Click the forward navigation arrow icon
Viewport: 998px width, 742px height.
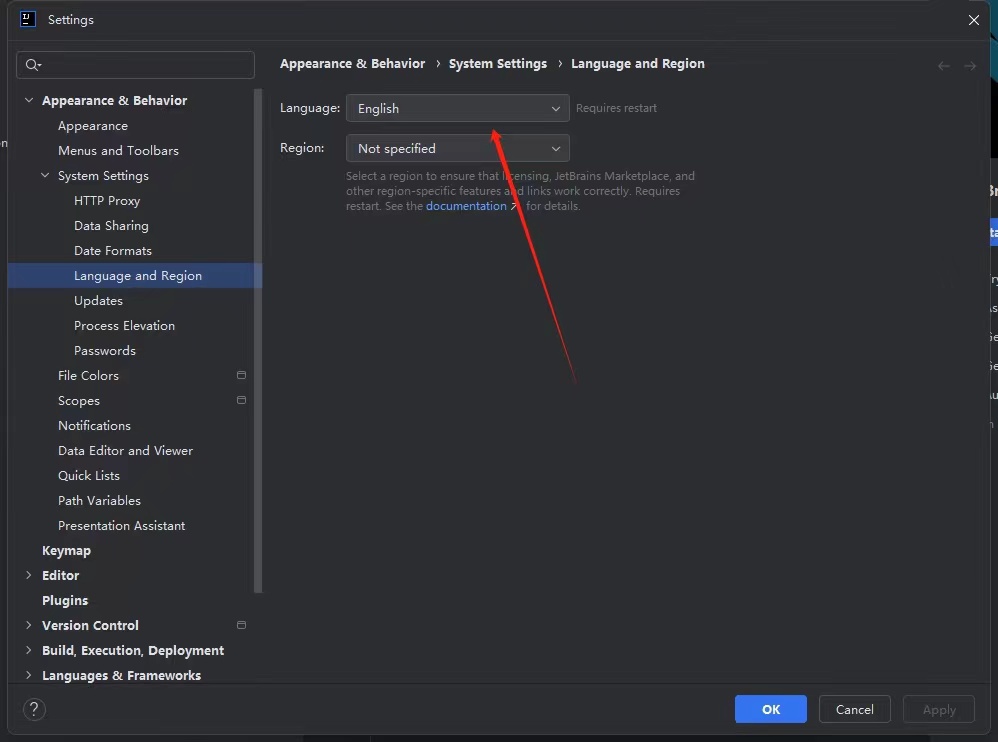(x=969, y=66)
